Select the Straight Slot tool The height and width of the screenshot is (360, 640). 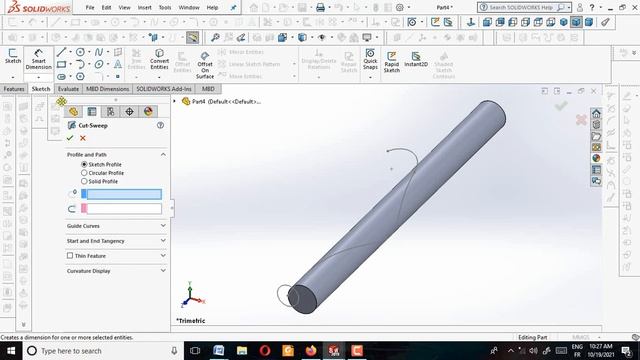pos(62,76)
